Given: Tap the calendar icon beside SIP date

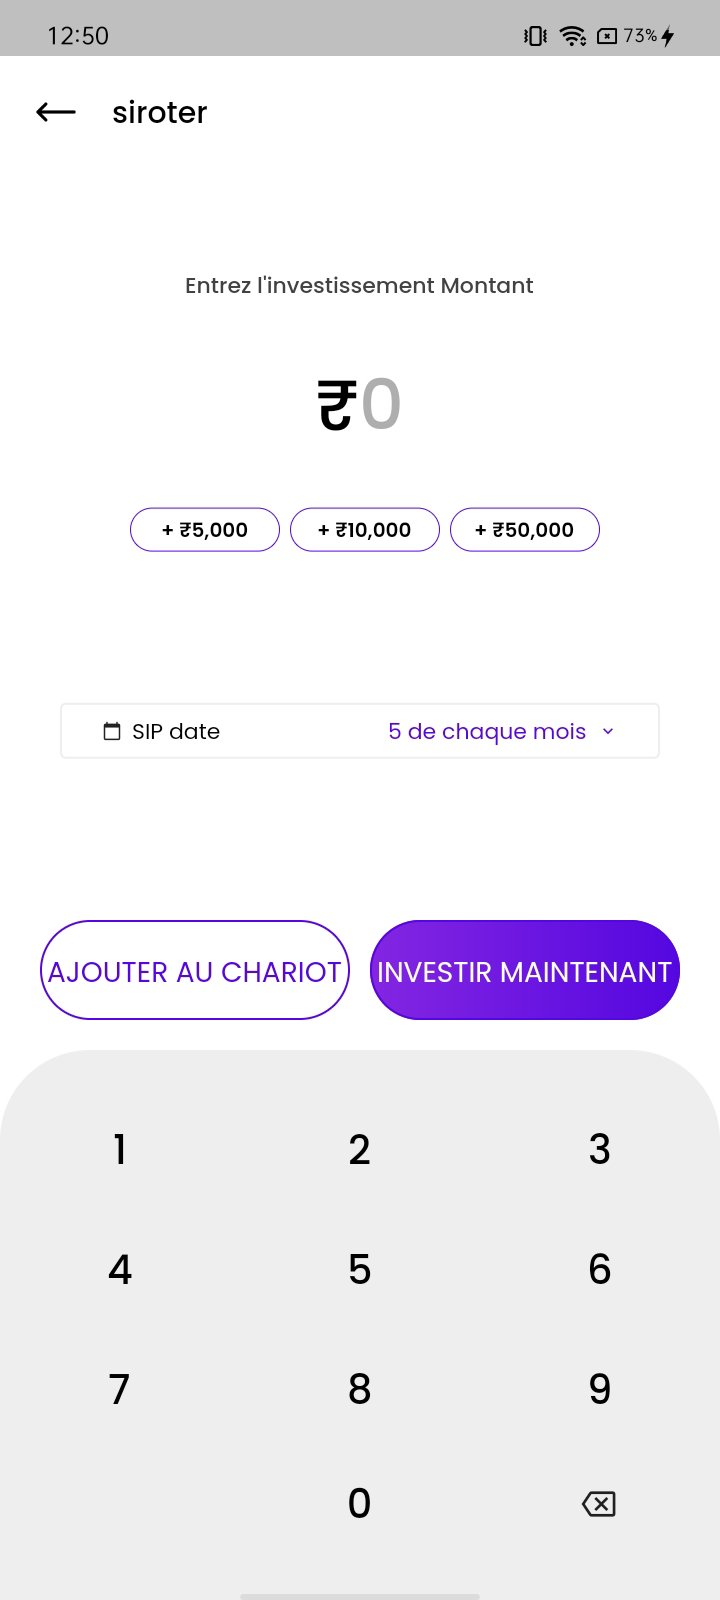Looking at the screenshot, I should [x=112, y=731].
